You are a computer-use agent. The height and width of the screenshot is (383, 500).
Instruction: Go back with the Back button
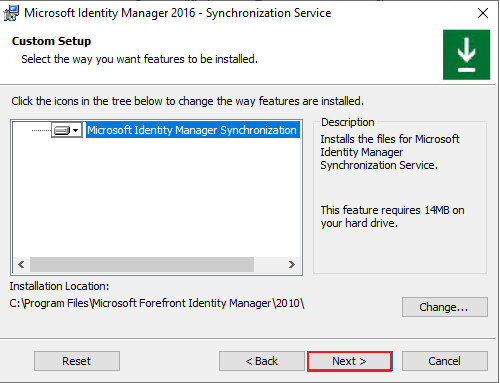(262, 361)
